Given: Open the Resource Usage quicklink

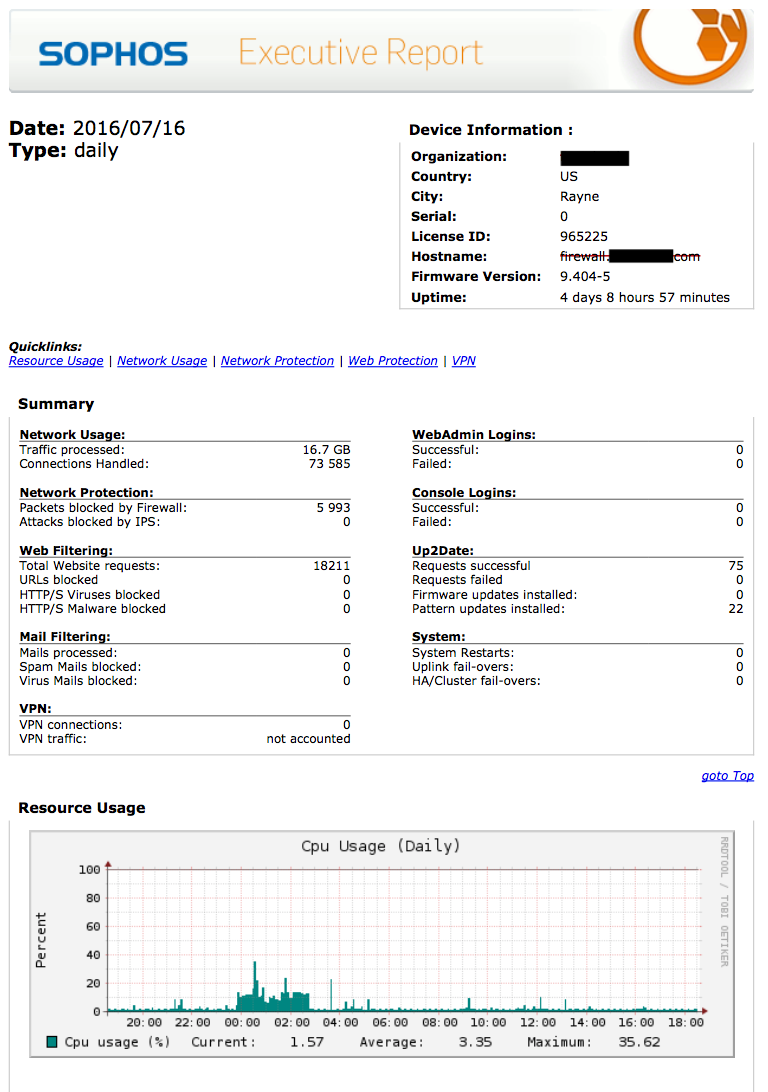Looking at the screenshot, I should tap(56, 361).
